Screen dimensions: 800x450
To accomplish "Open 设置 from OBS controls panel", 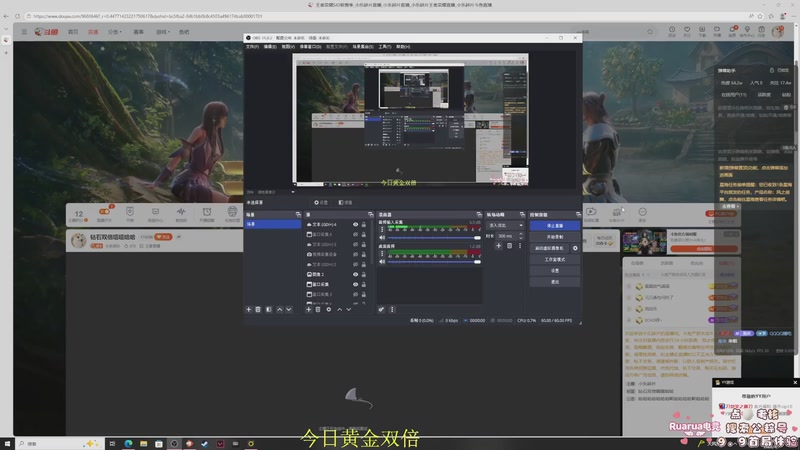I will [555, 270].
